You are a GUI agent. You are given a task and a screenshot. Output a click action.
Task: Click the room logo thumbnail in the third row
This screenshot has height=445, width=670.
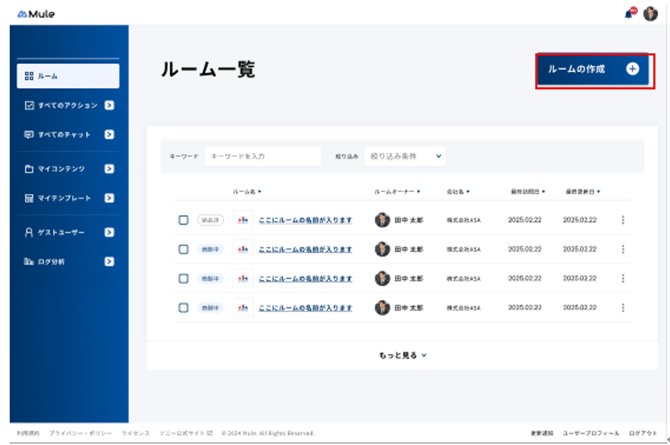point(243,278)
